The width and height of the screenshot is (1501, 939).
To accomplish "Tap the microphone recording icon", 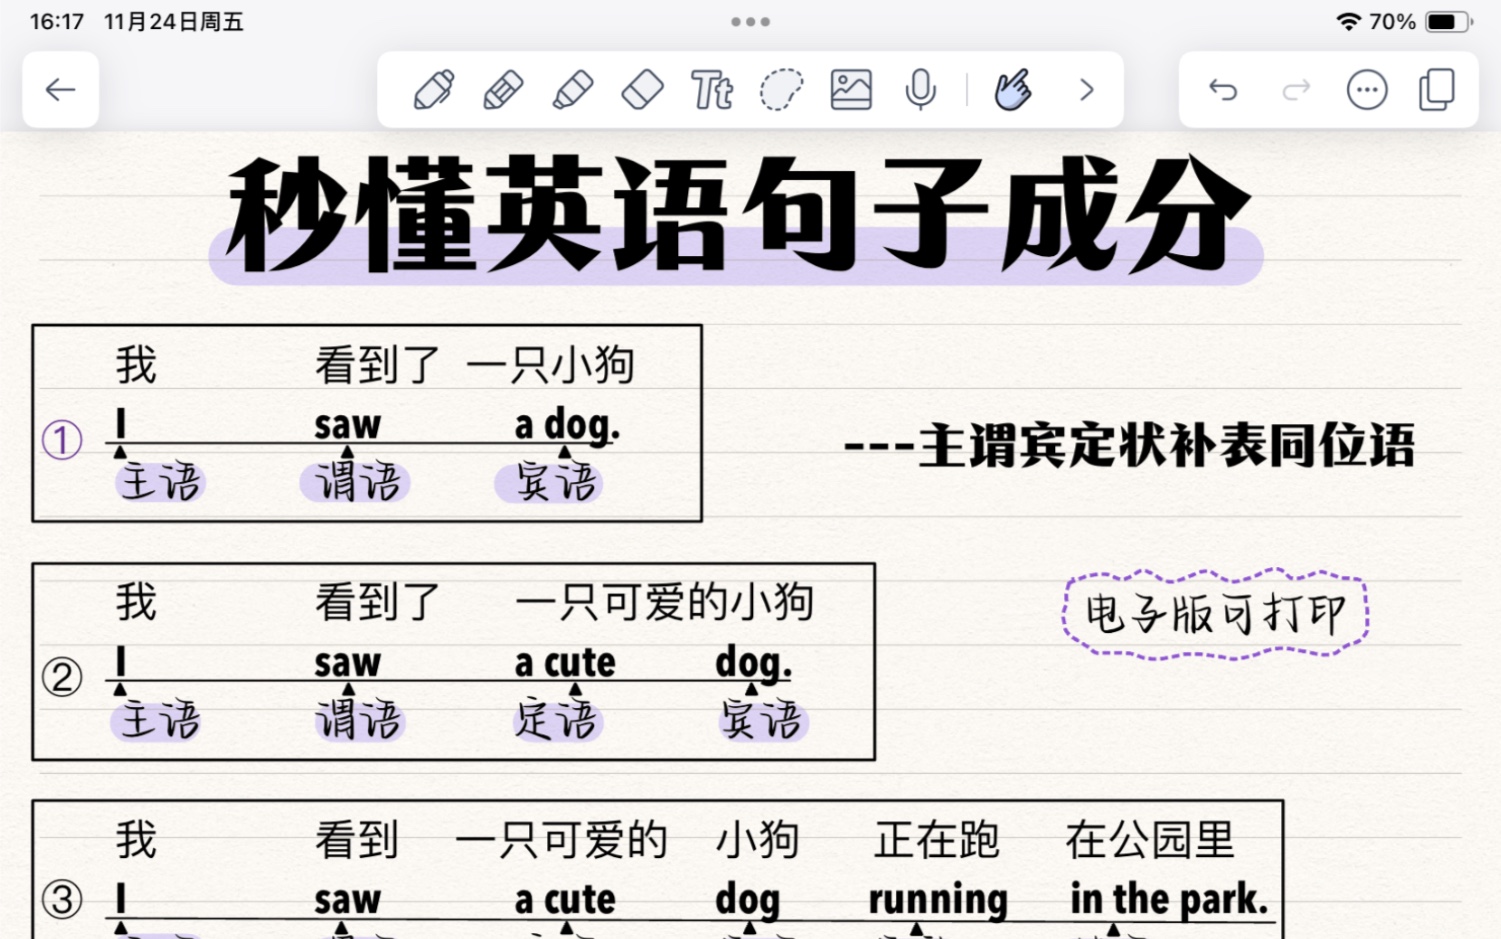I will click(920, 90).
